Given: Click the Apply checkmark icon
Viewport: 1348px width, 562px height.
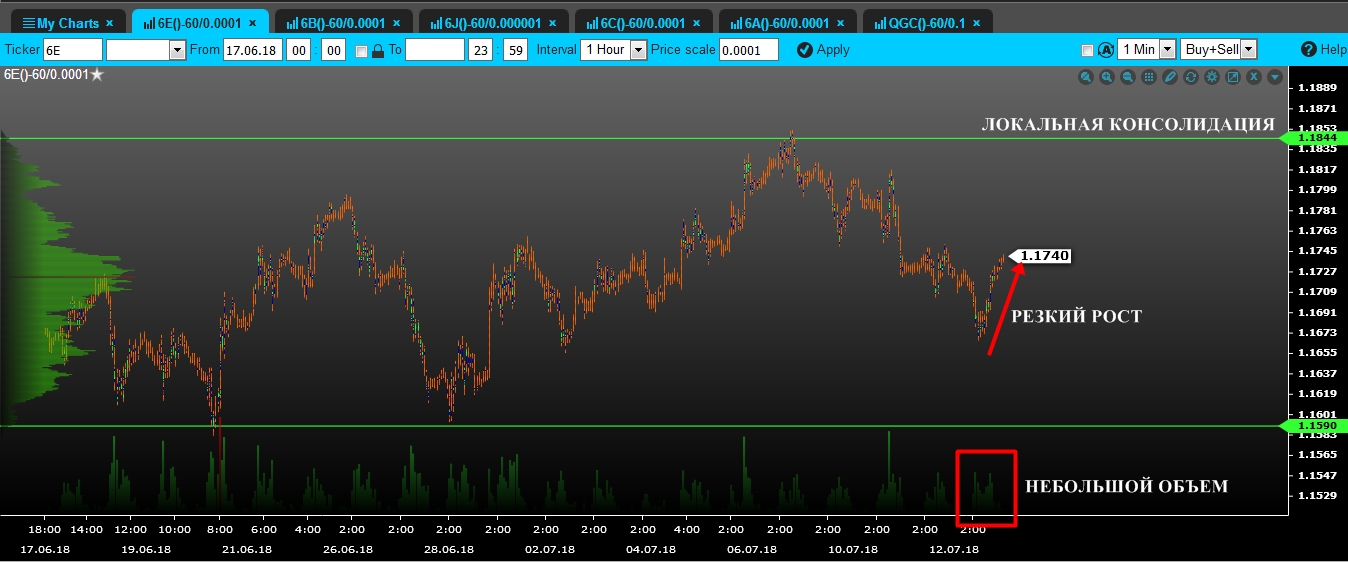Looking at the screenshot, I should (804, 49).
